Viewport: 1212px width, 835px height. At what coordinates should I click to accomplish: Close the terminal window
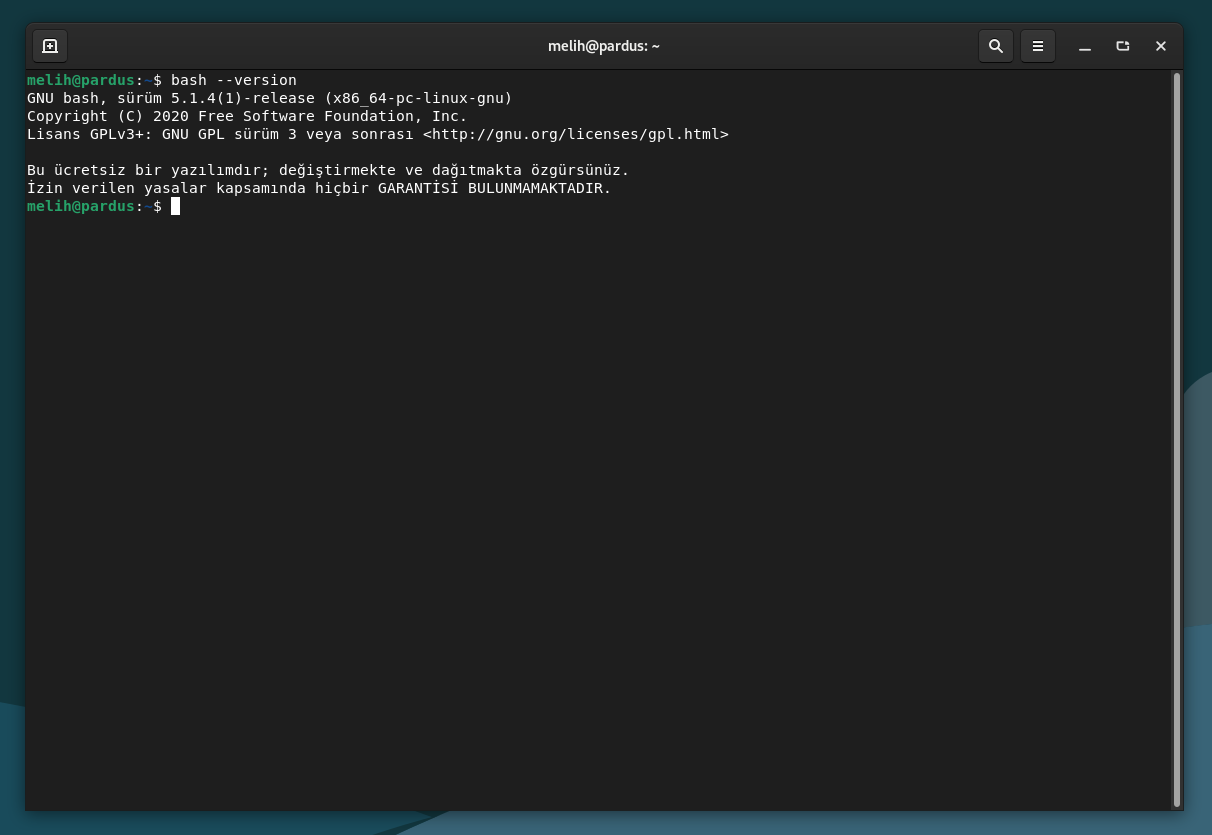point(1161,46)
